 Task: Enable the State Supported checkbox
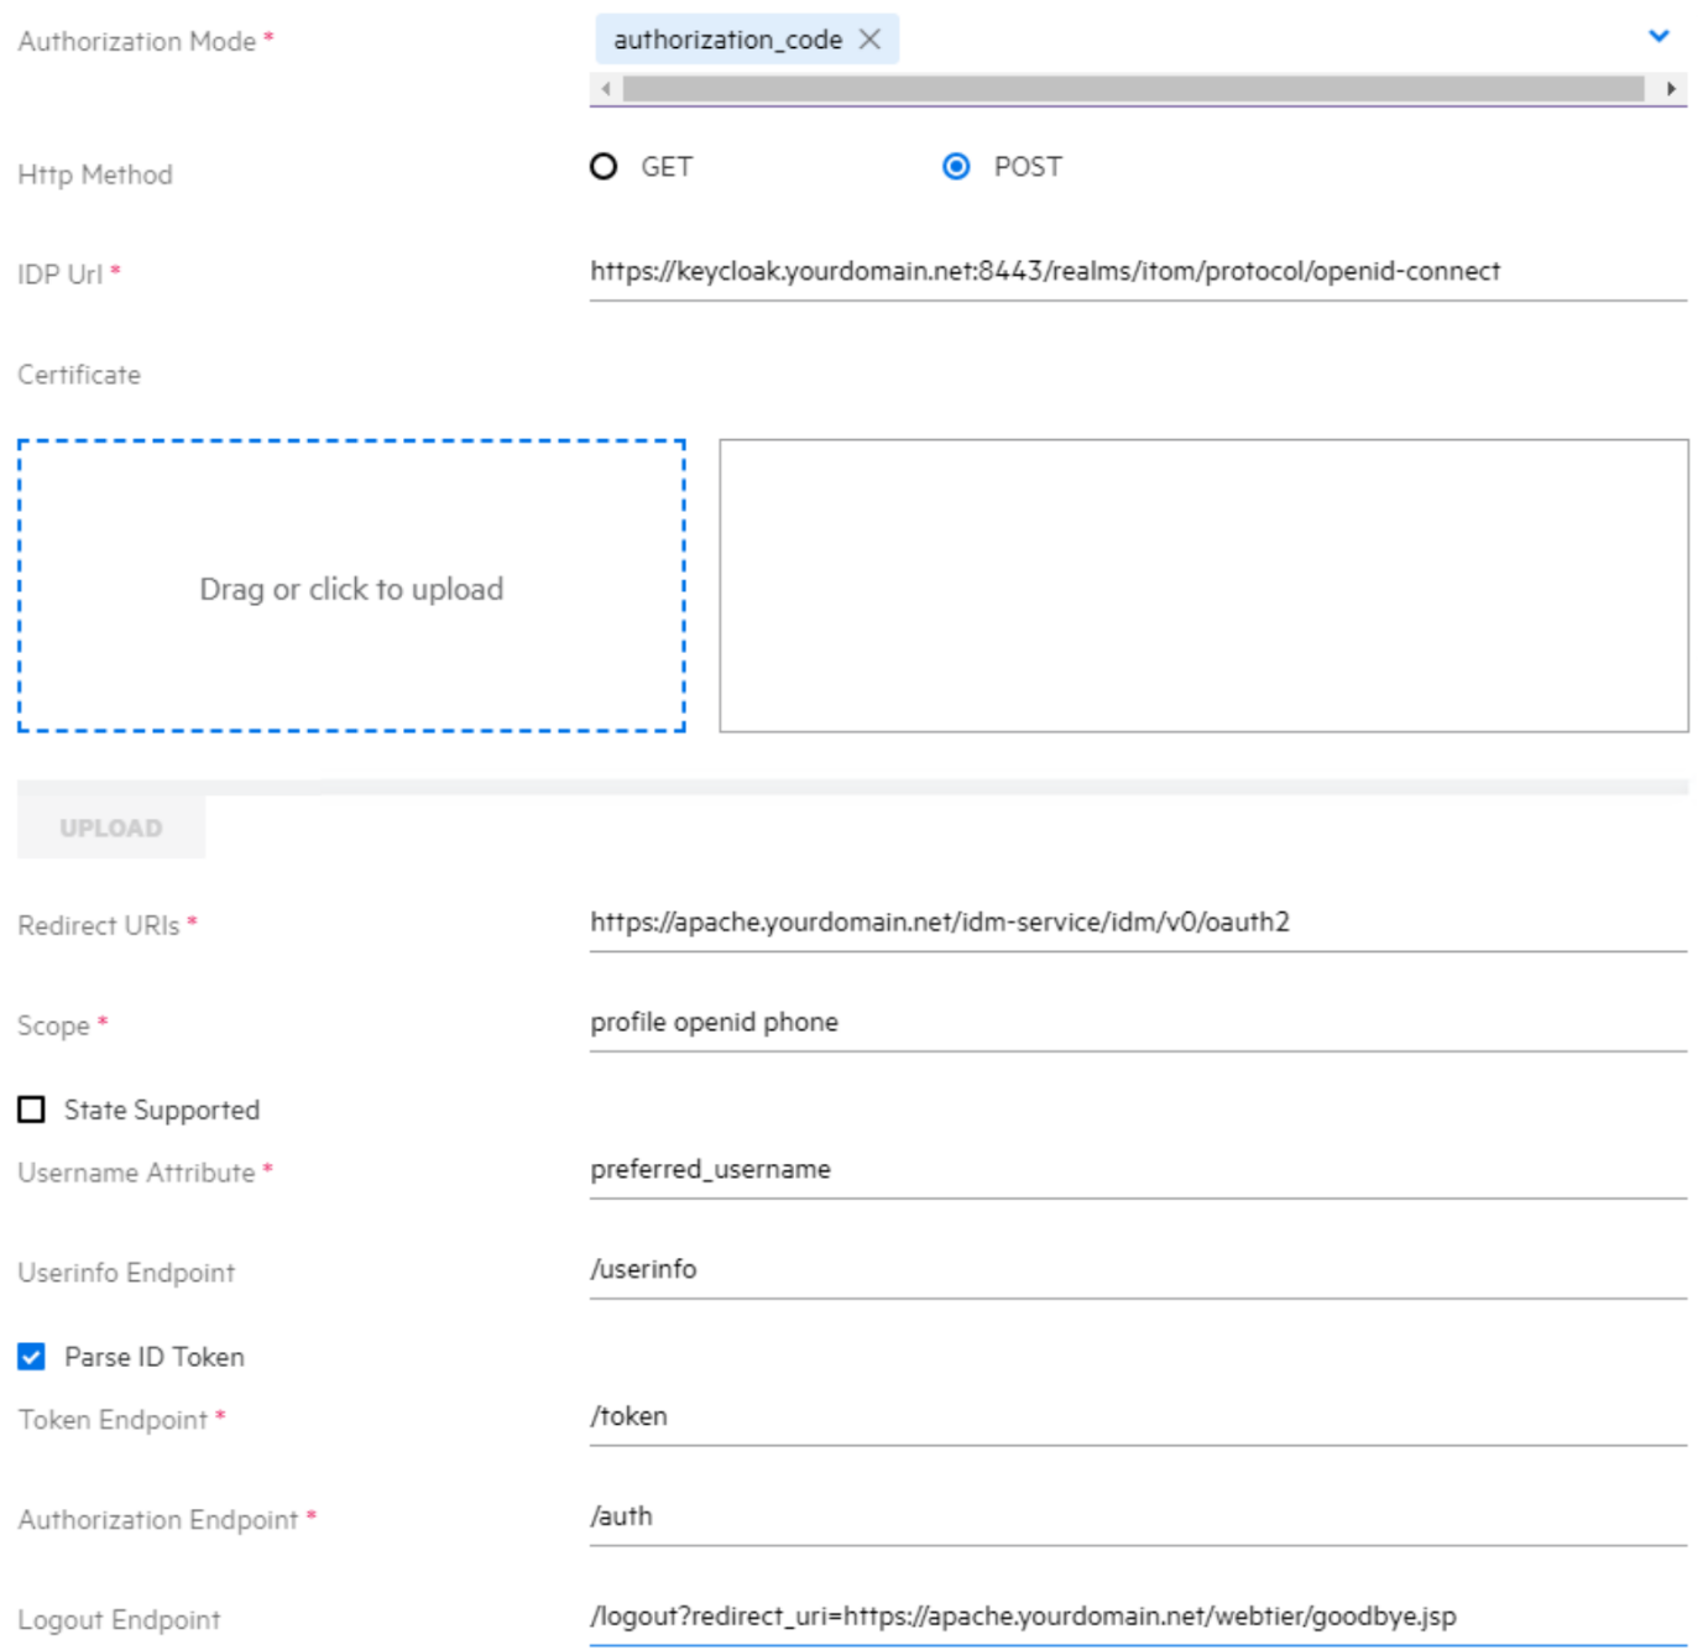[31, 1109]
